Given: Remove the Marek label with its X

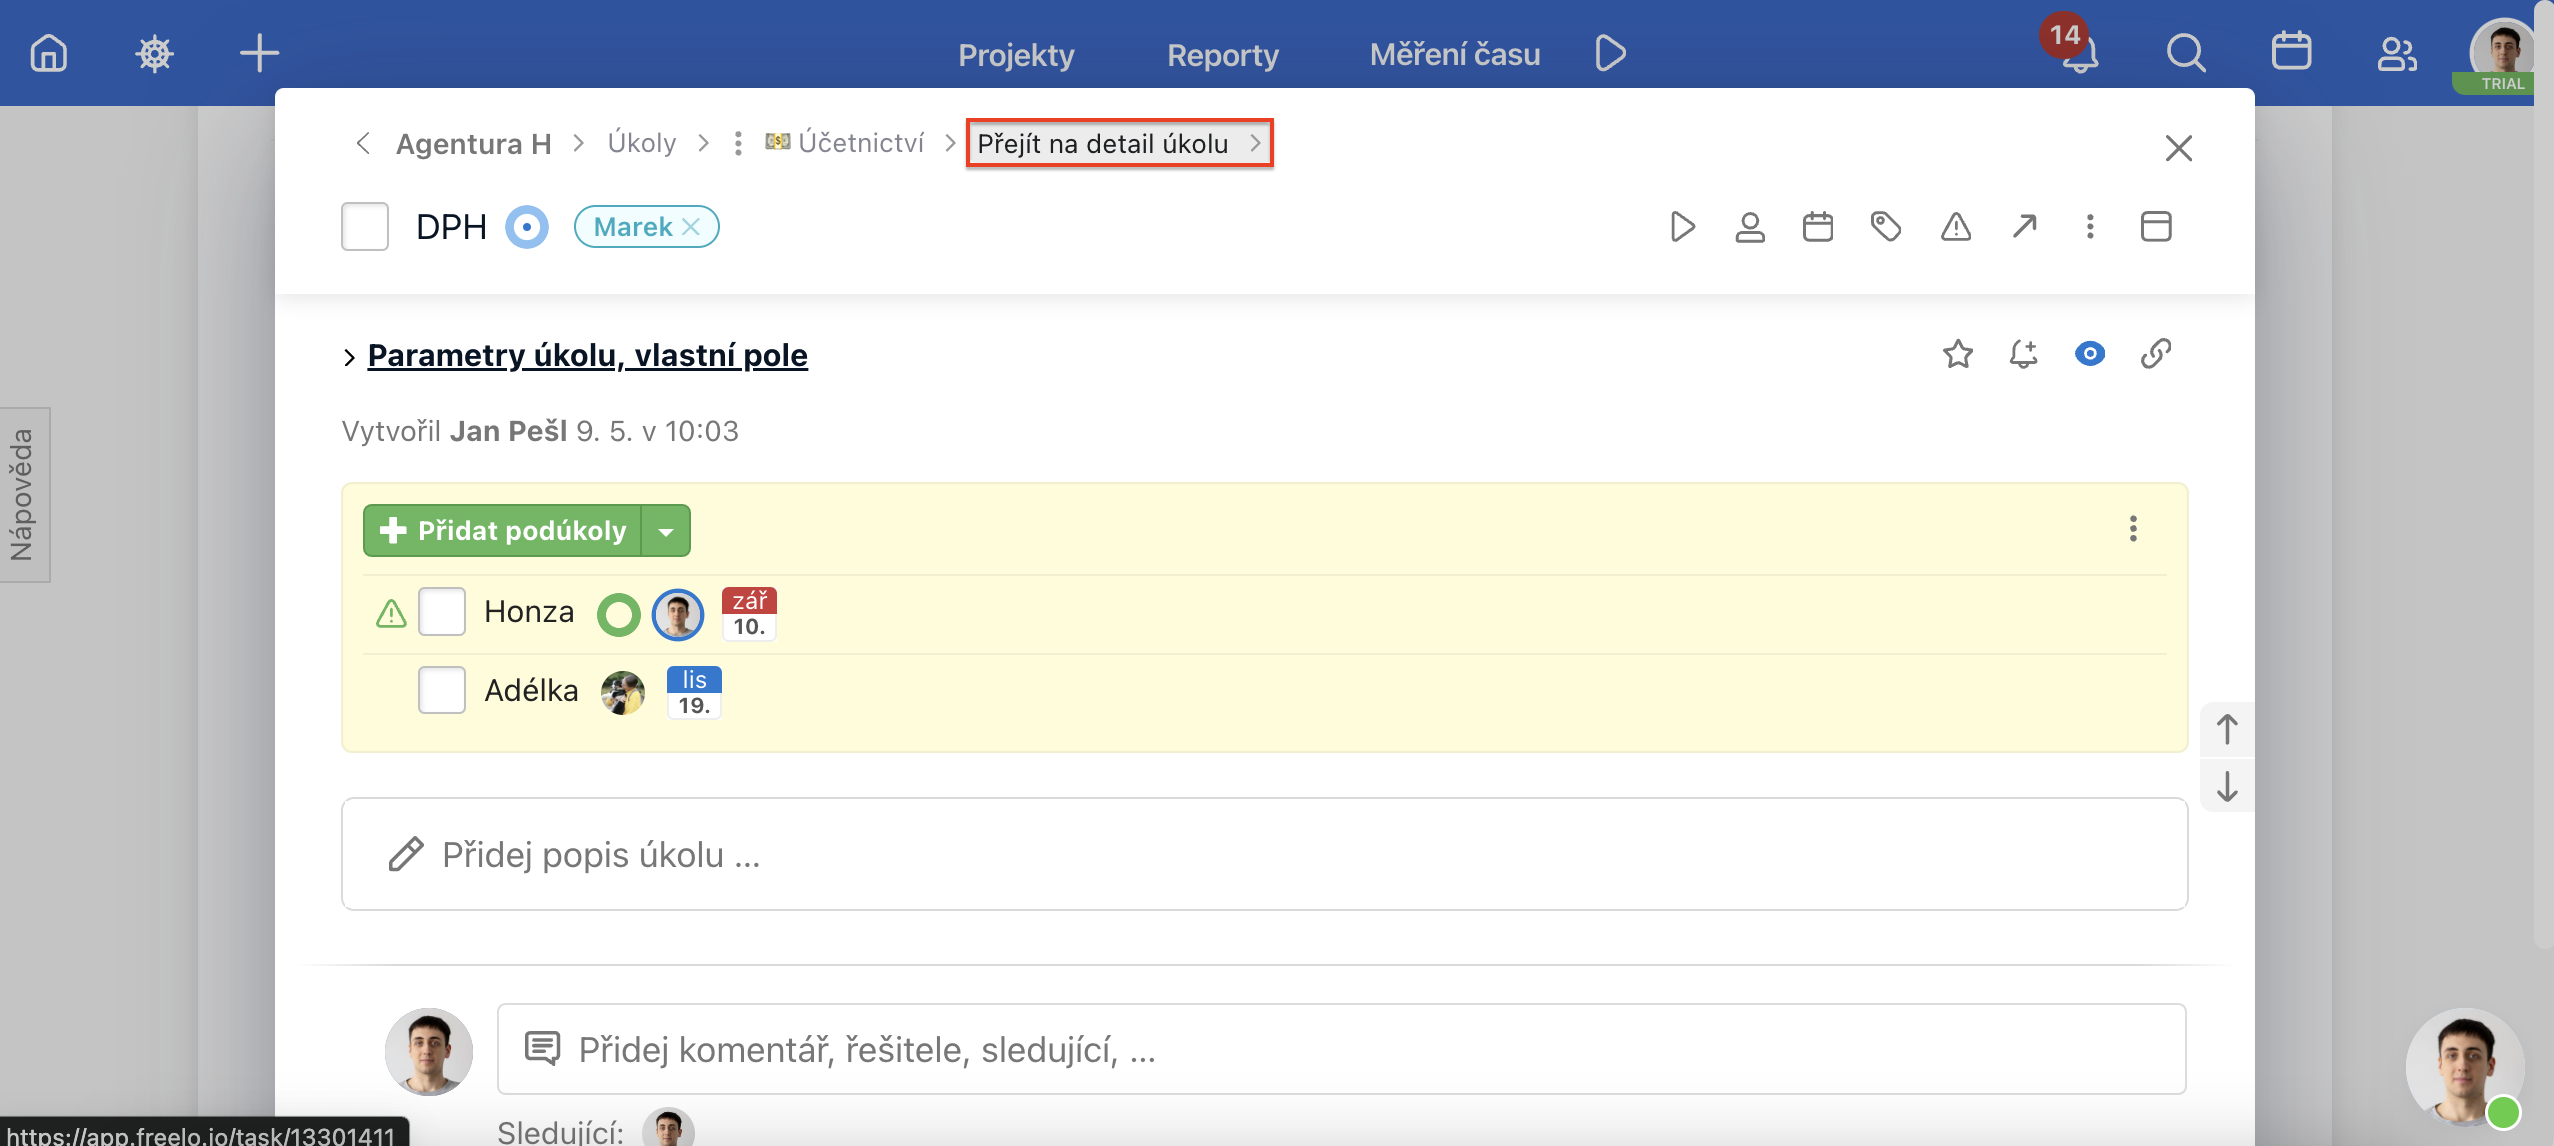Looking at the screenshot, I should click(x=691, y=227).
